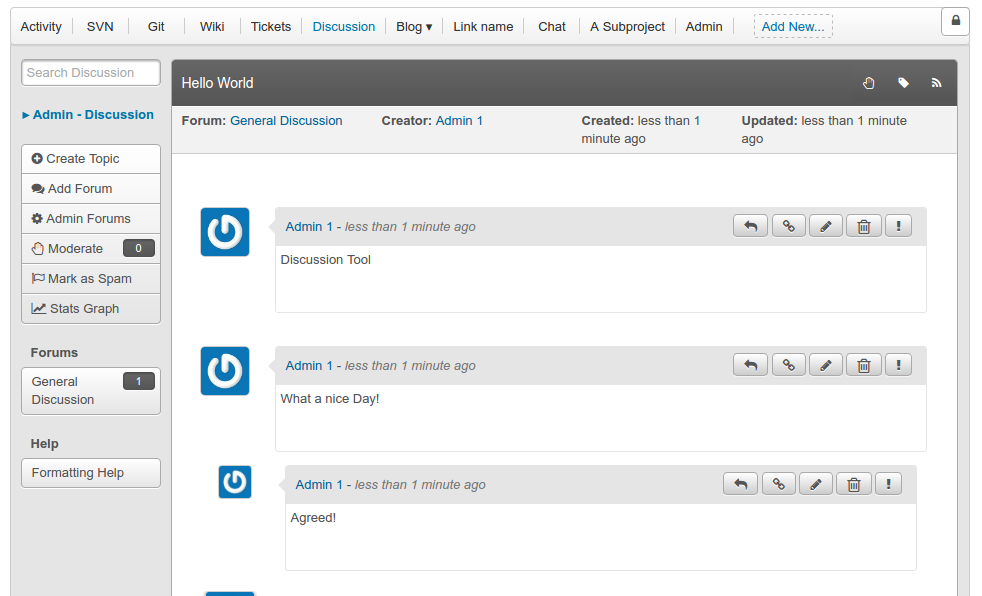Click the Create Topic button

click(x=90, y=159)
